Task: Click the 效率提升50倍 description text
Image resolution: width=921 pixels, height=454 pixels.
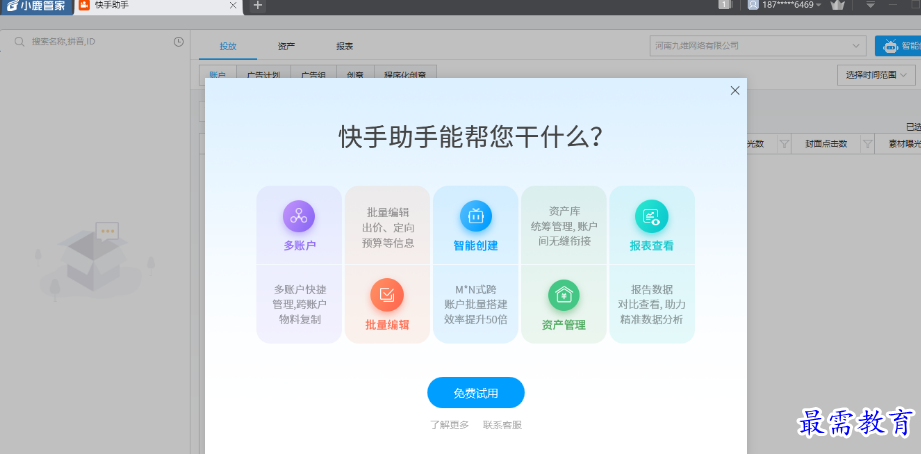Action: (476, 320)
